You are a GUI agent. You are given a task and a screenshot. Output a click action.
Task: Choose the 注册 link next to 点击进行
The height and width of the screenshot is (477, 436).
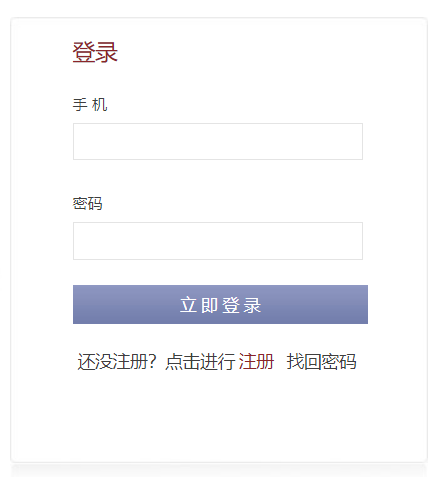pyautogui.click(x=256, y=361)
